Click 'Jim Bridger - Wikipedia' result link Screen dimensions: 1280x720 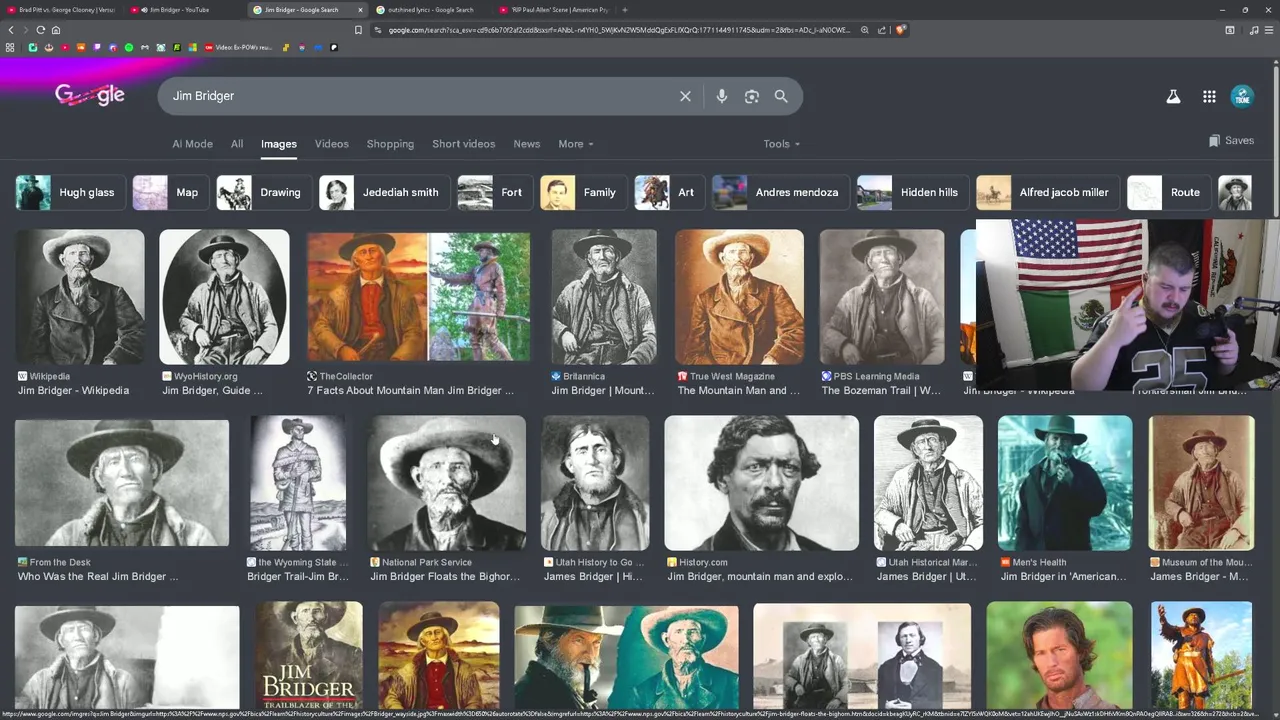click(73, 391)
